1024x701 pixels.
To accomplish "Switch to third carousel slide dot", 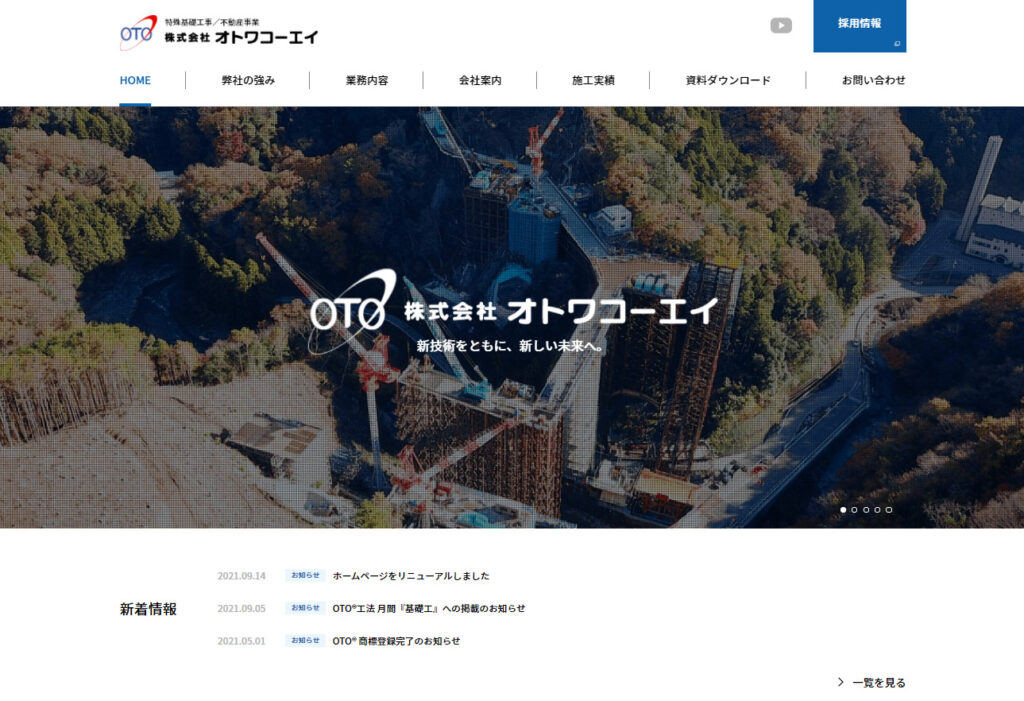I will coord(866,510).
